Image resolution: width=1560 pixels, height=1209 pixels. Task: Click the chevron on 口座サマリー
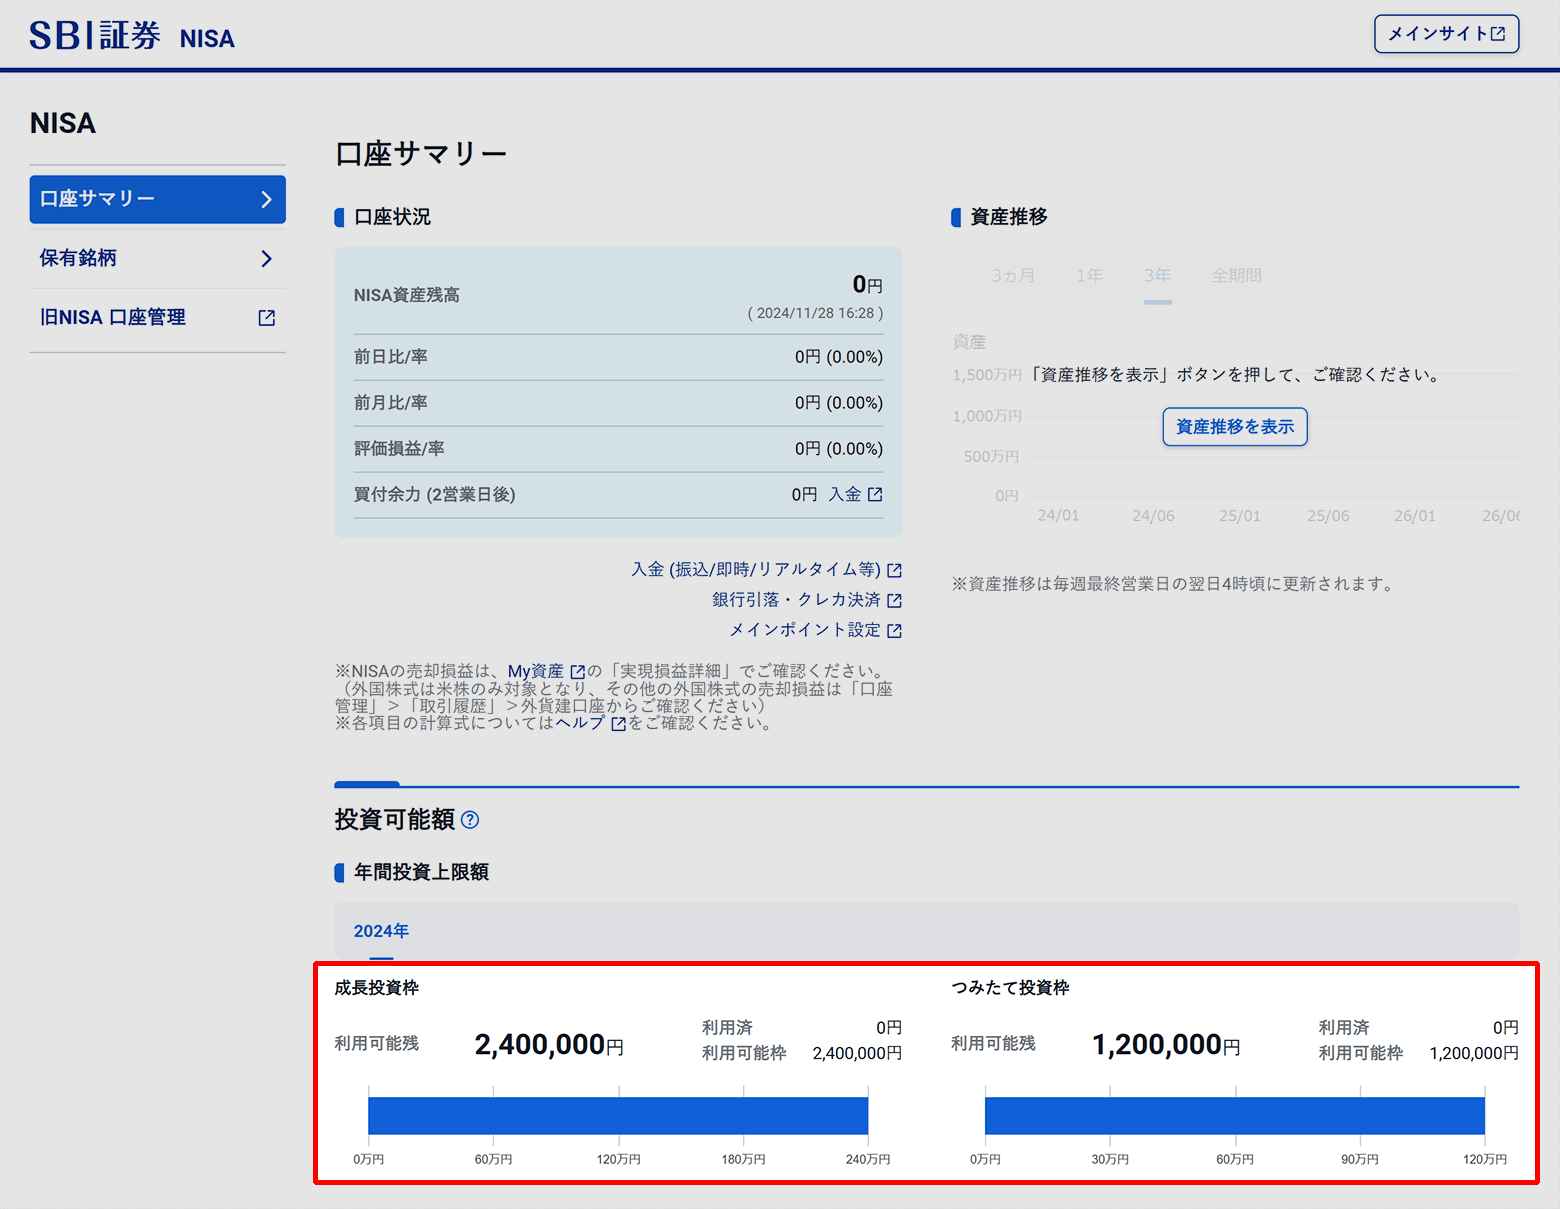coord(266,199)
